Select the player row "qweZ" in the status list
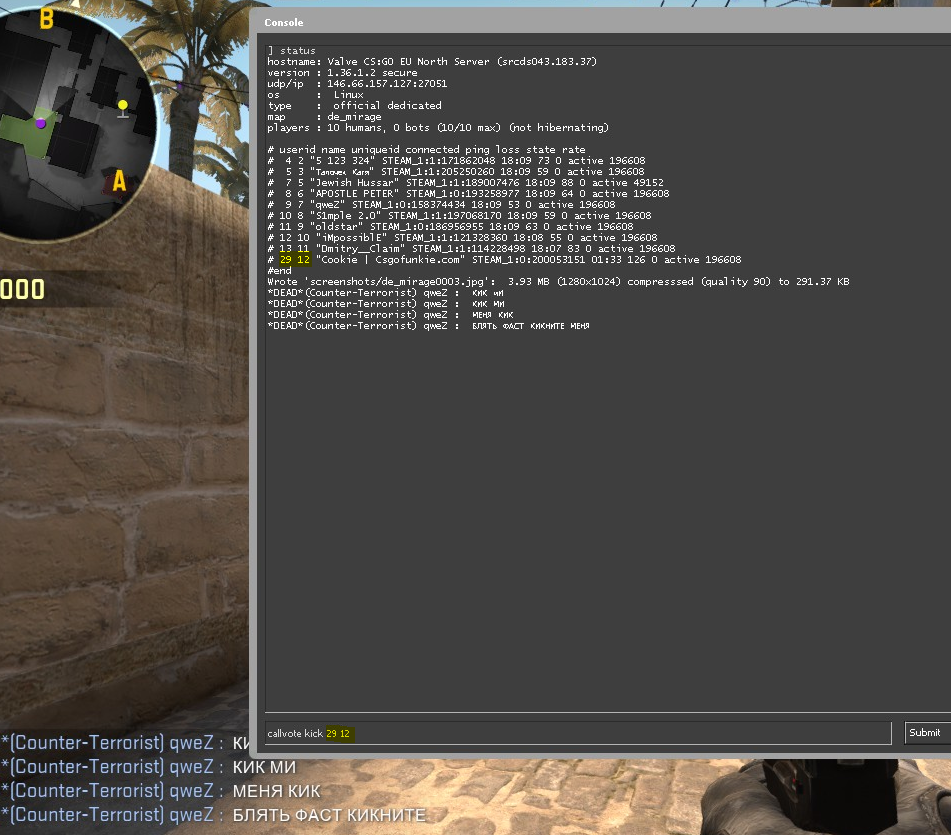The width and height of the screenshot is (951, 835). pos(441,204)
